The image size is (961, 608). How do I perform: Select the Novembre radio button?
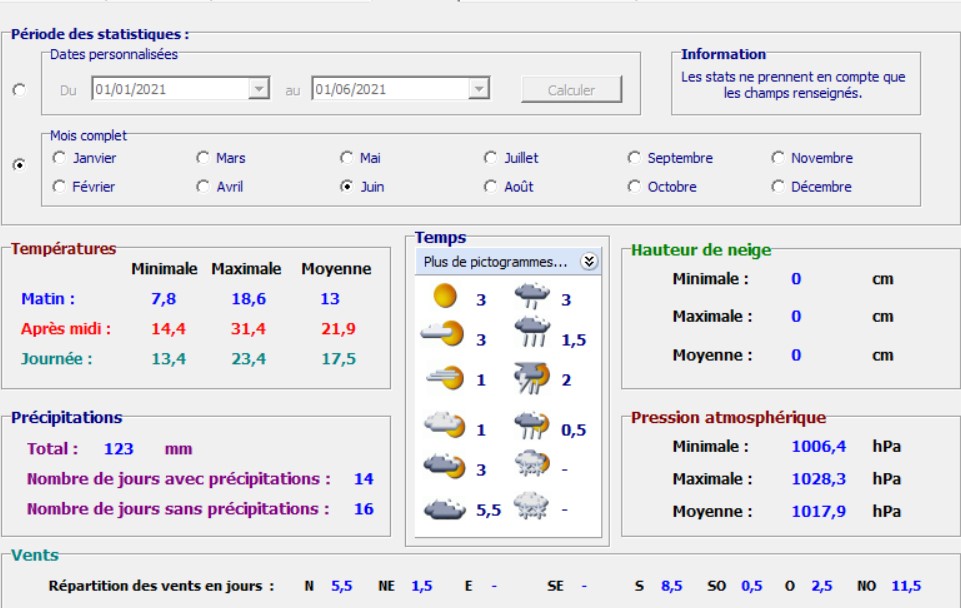coord(778,158)
